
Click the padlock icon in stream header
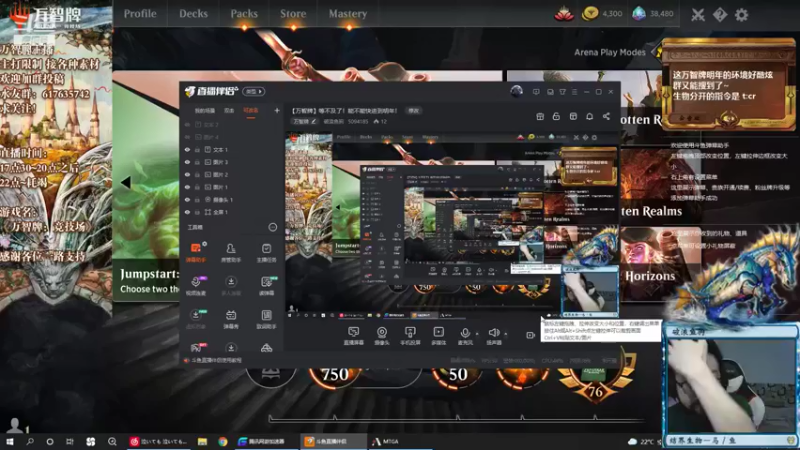pyautogui.click(x=556, y=117)
